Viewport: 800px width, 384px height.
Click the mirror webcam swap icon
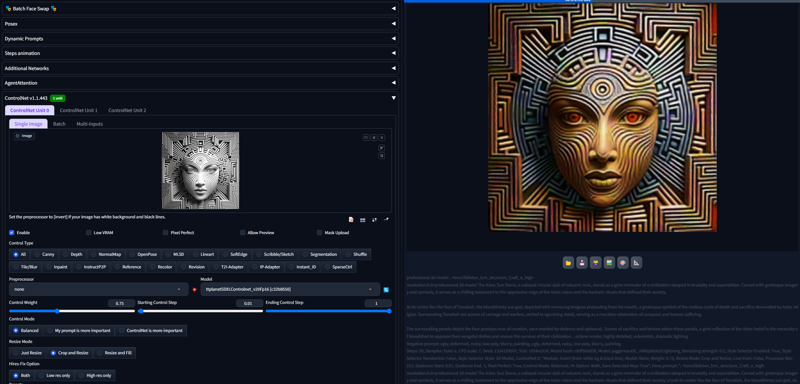pos(374,220)
